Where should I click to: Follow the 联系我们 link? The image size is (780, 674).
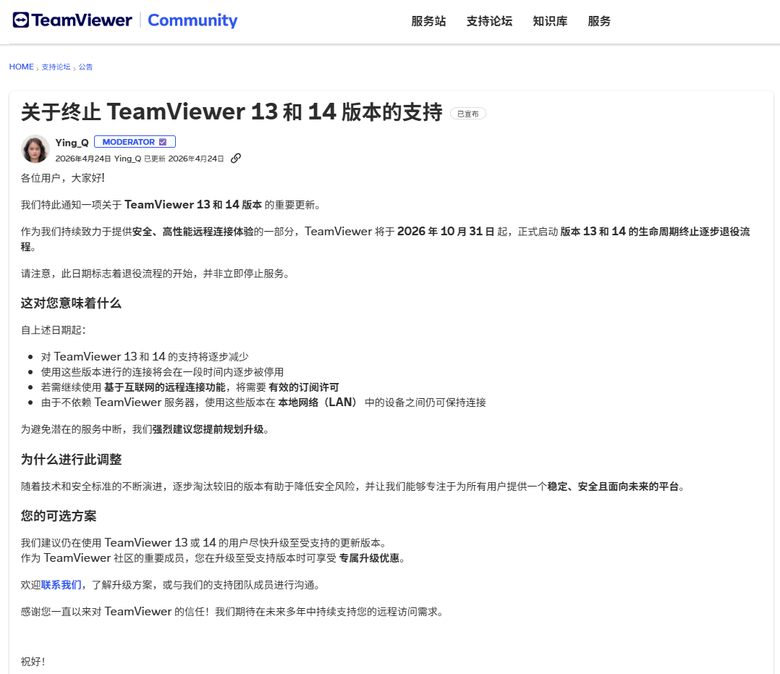pyautogui.click(x=61, y=584)
